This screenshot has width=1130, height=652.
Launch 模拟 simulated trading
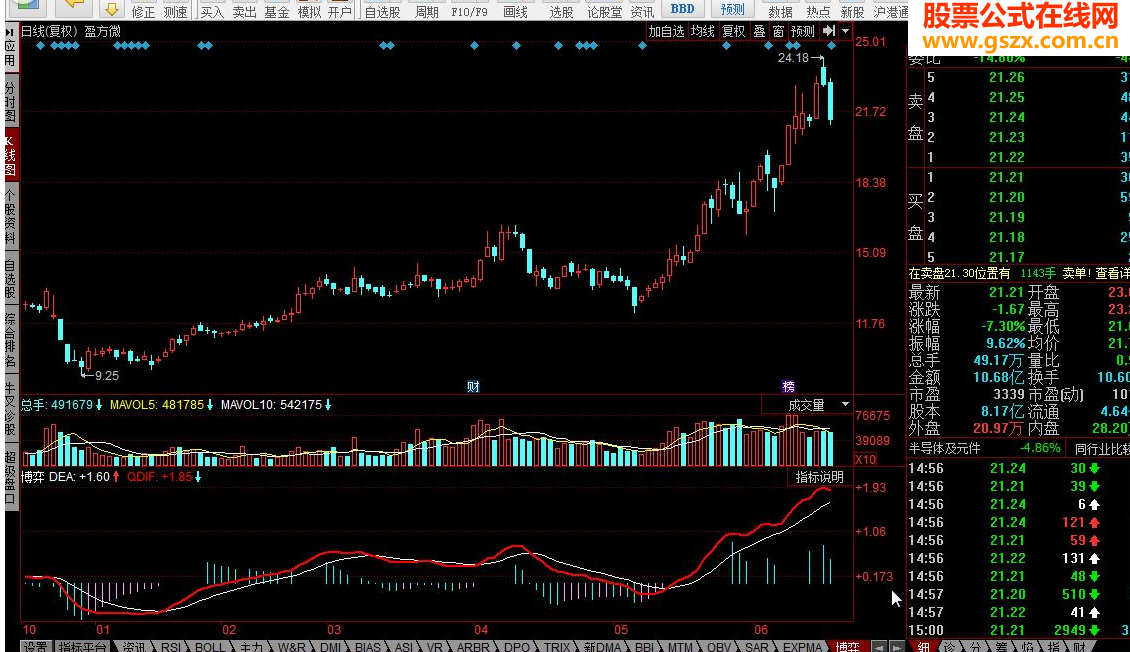click(309, 9)
